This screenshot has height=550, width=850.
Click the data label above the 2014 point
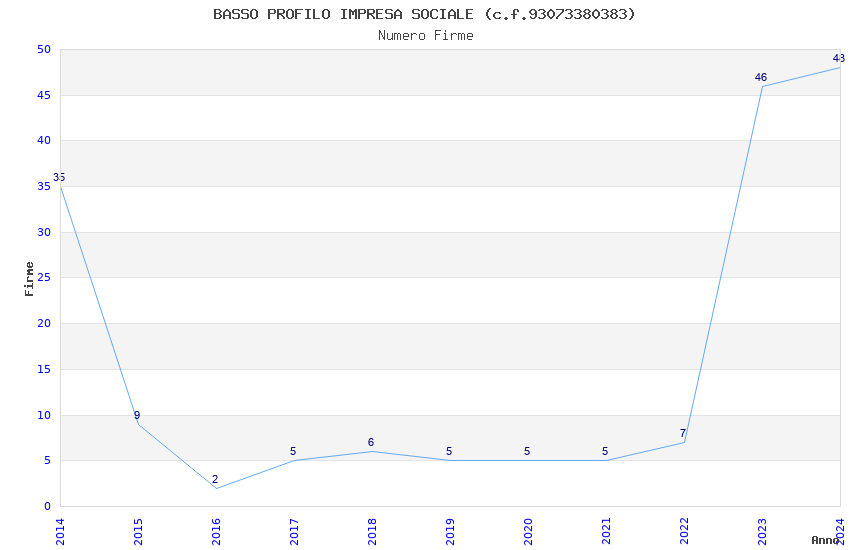(x=59, y=177)
